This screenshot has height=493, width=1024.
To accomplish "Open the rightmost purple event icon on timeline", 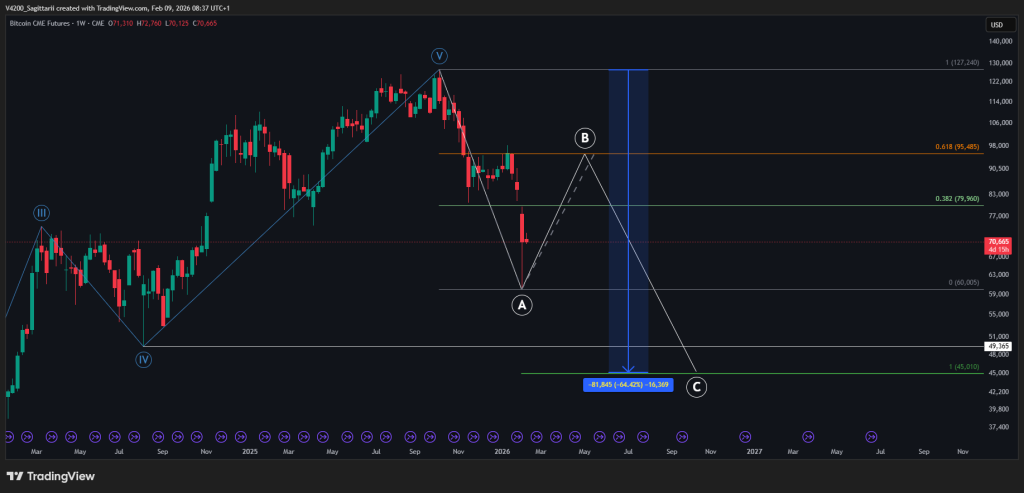I will 871,436.
